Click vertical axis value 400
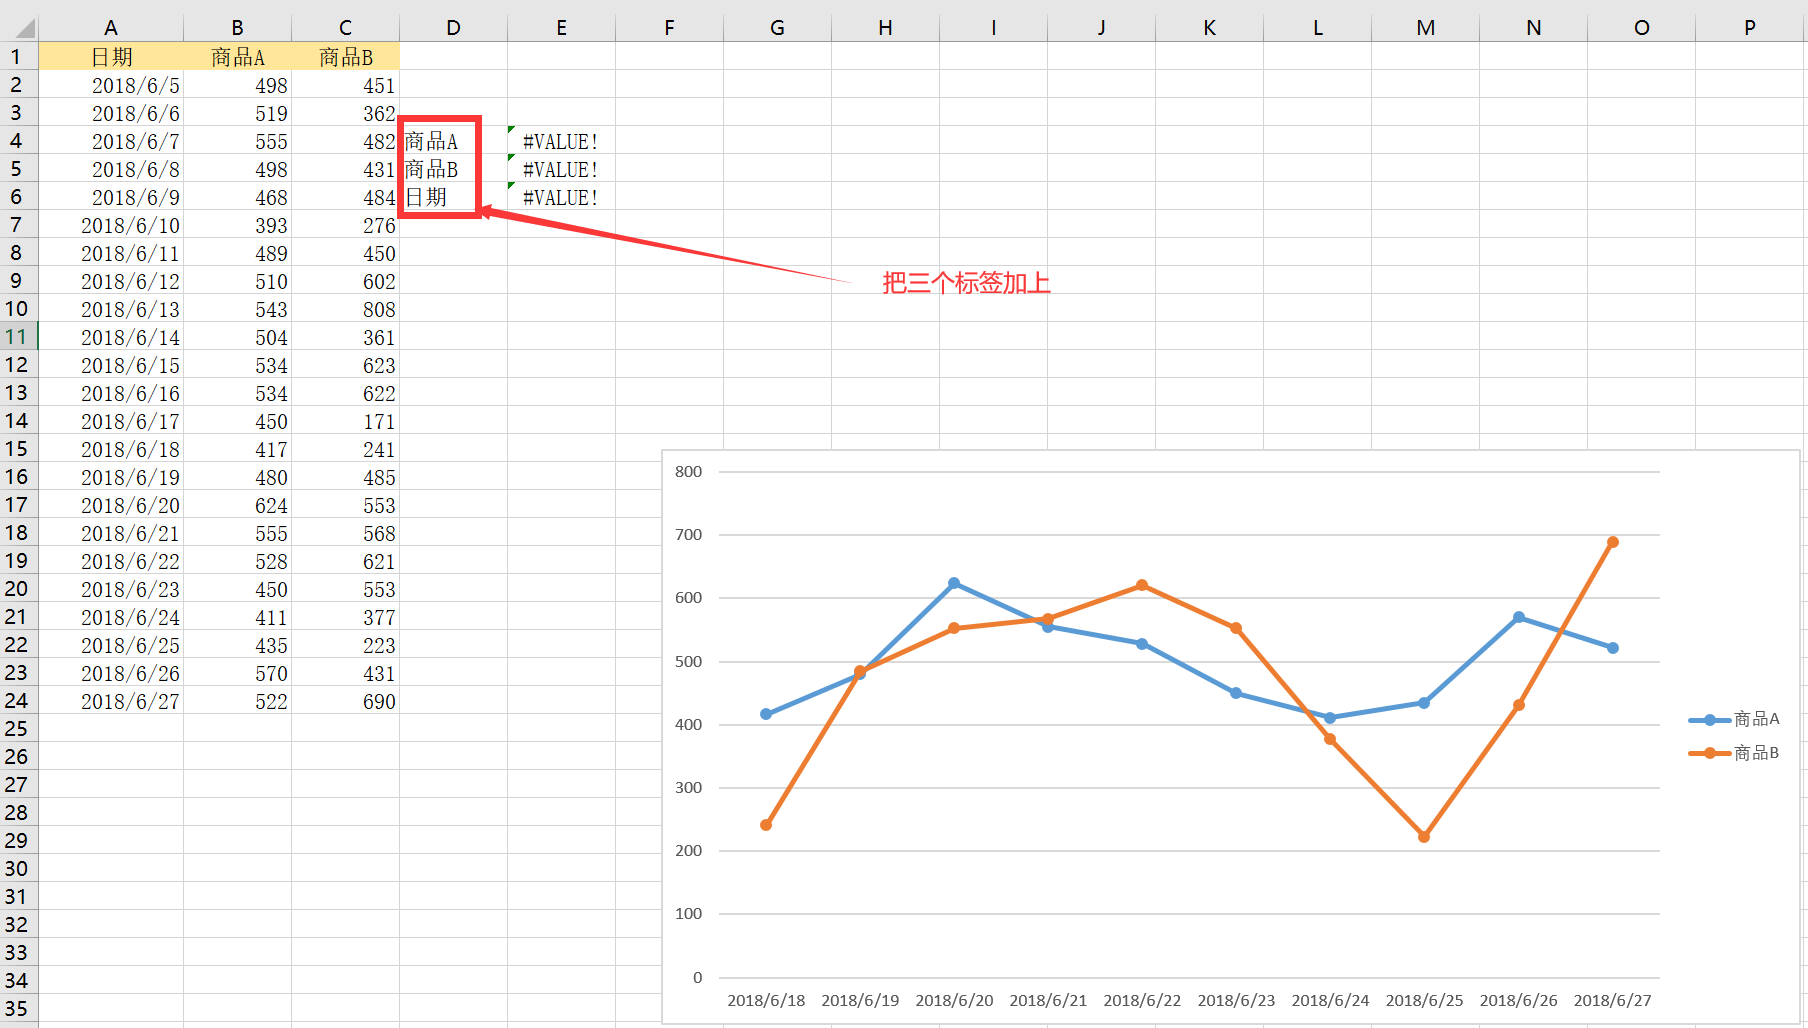The image size is (1808, 1028). pos(688,724)
